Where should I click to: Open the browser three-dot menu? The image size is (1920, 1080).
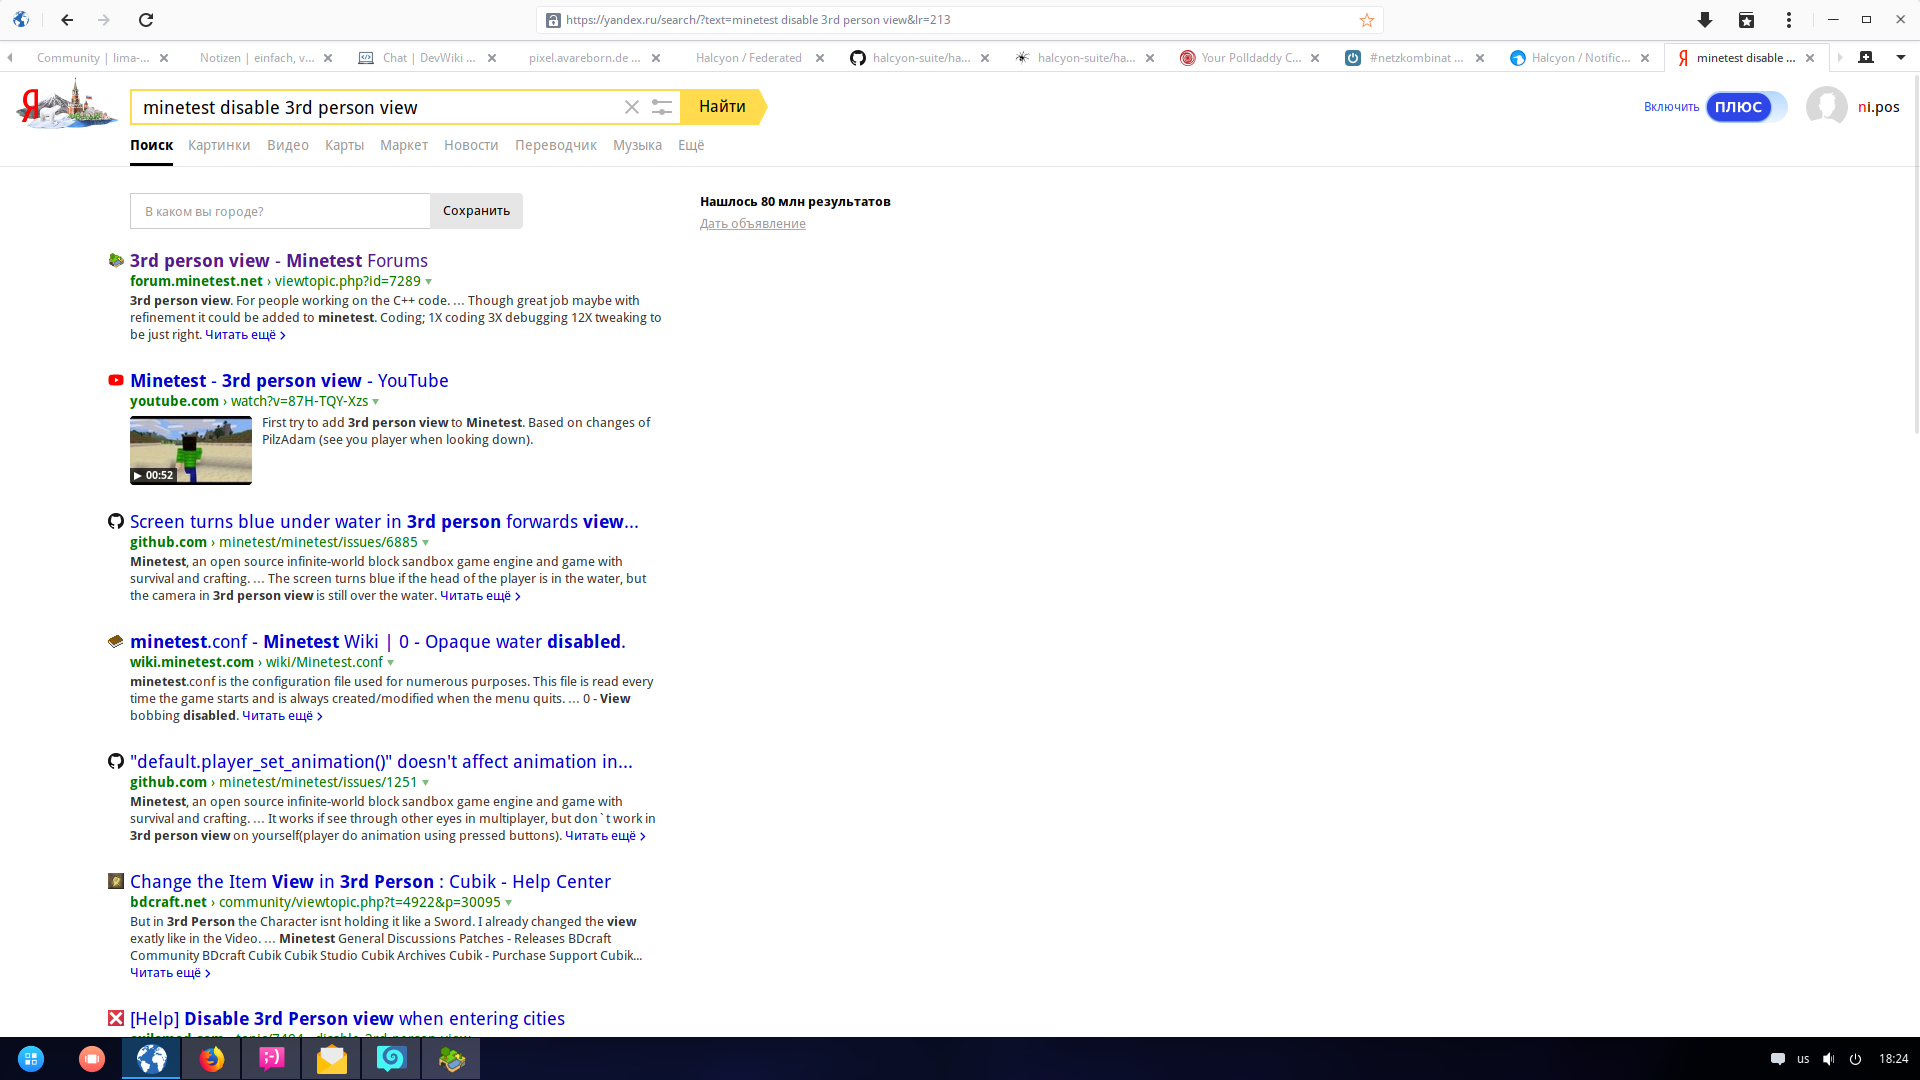coord(1789,20)
